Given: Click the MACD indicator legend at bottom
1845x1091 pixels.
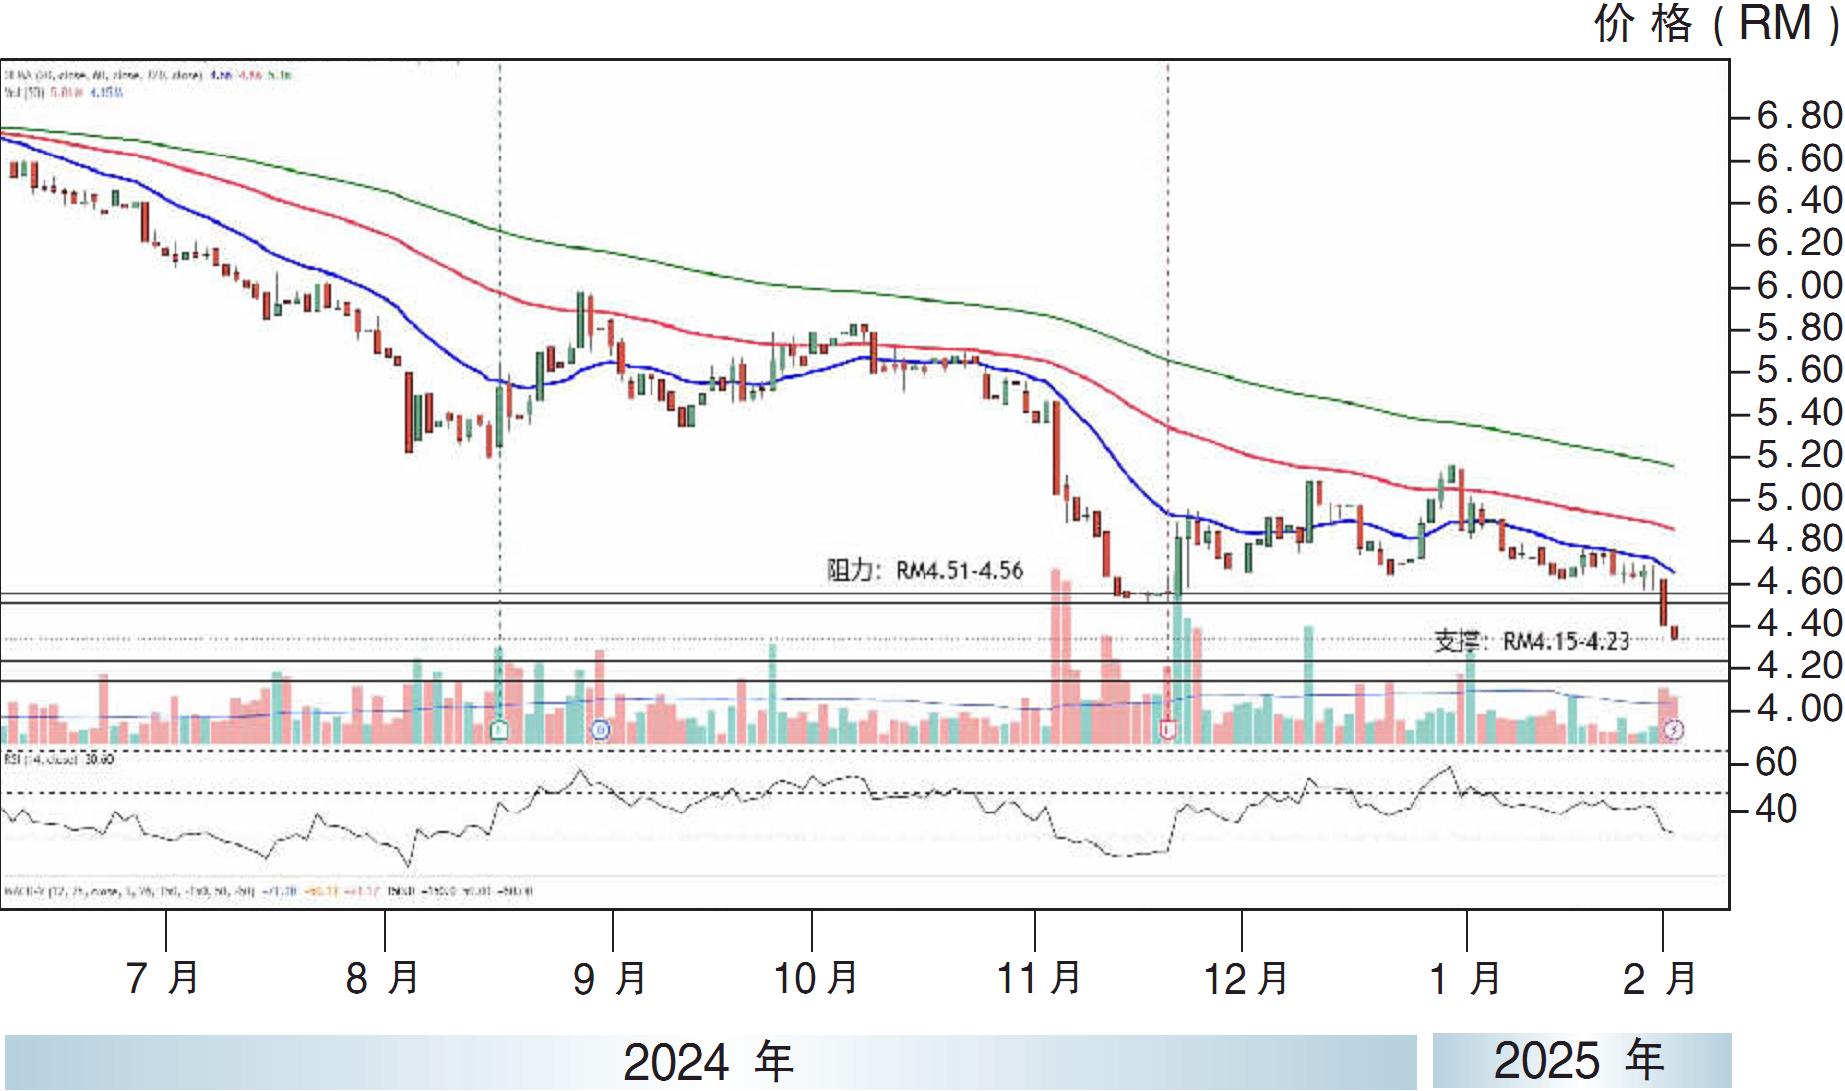Looking at the screenshot, I should pos(268,890).
